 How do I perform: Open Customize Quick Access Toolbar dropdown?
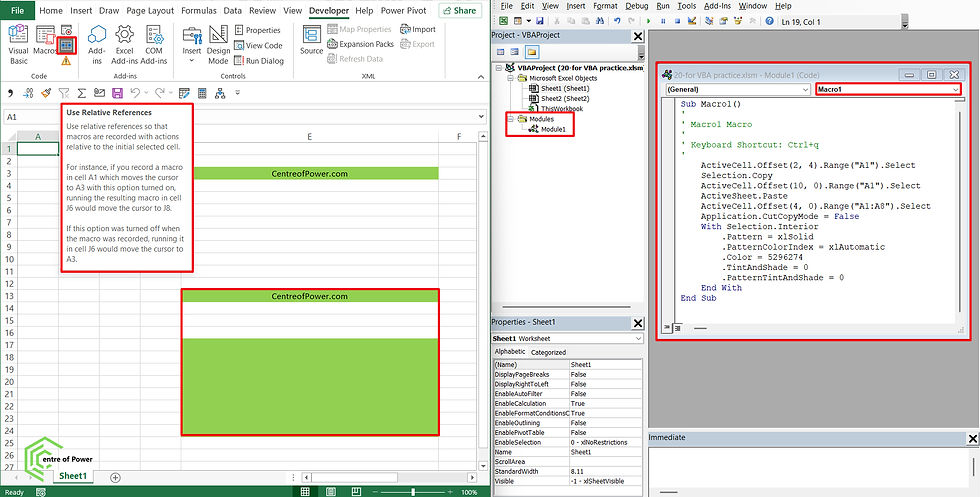coord(238,93)
